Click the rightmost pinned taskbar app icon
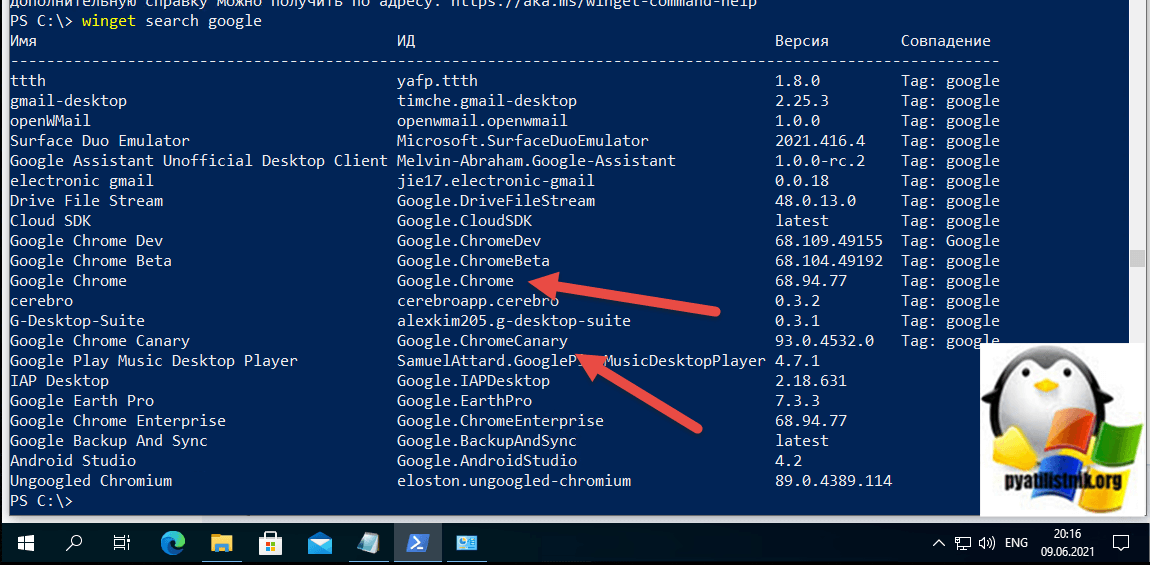The width and height of the screenshot is (1150, 565). (x=466, y=543)
